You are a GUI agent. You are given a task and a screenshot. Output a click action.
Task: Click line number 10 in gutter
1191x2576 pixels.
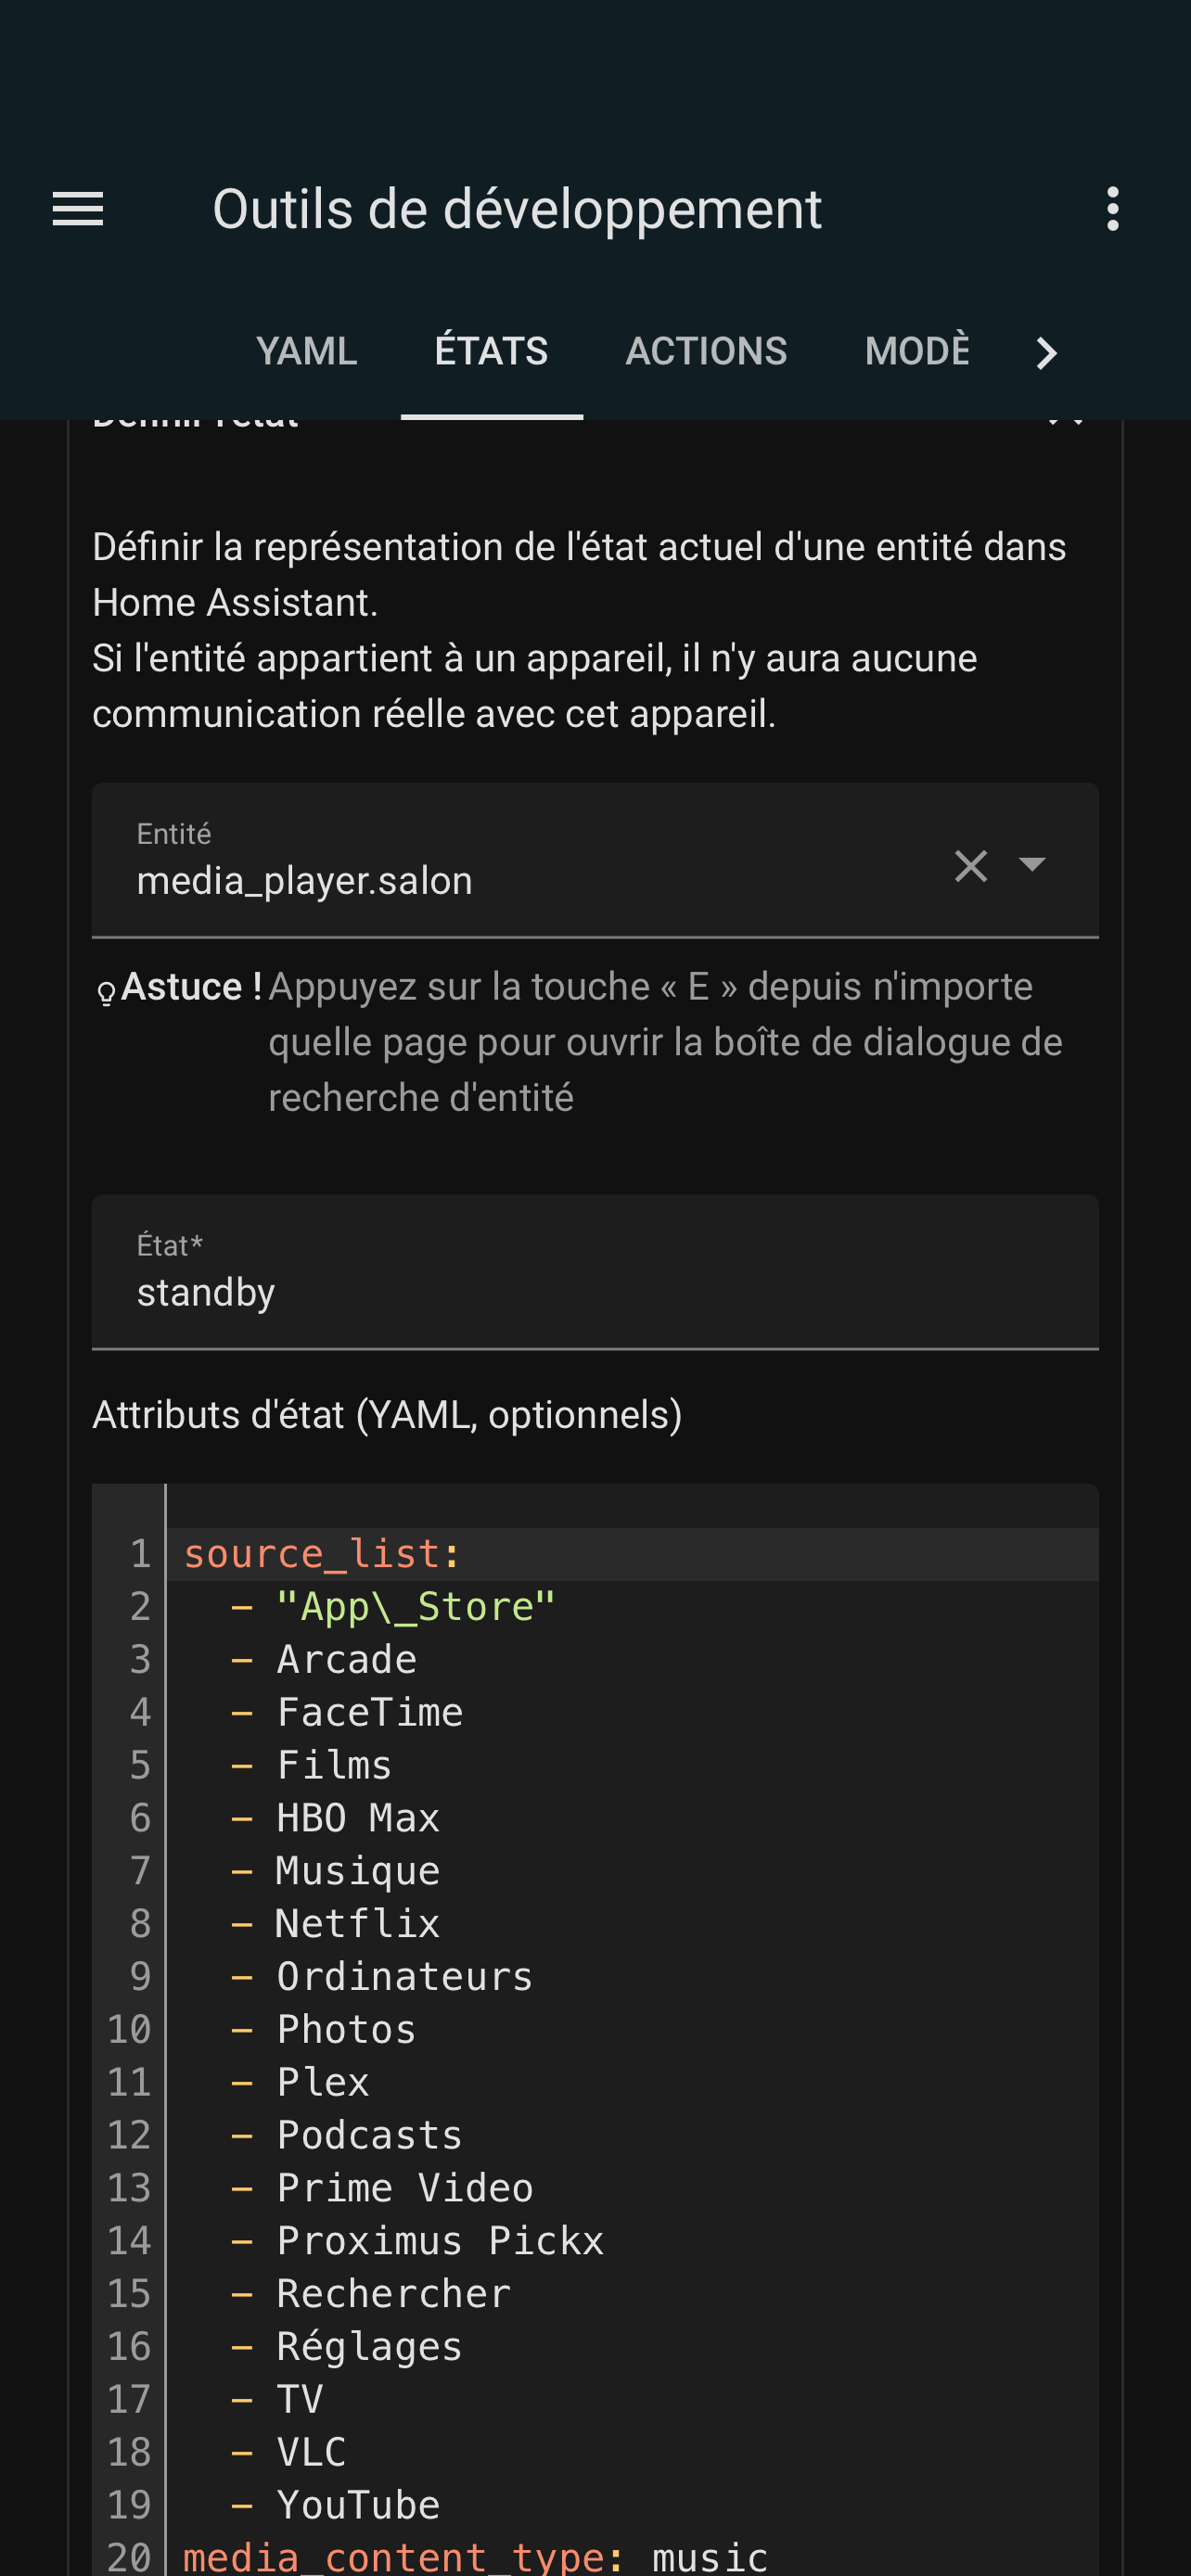pos(129,2030)
